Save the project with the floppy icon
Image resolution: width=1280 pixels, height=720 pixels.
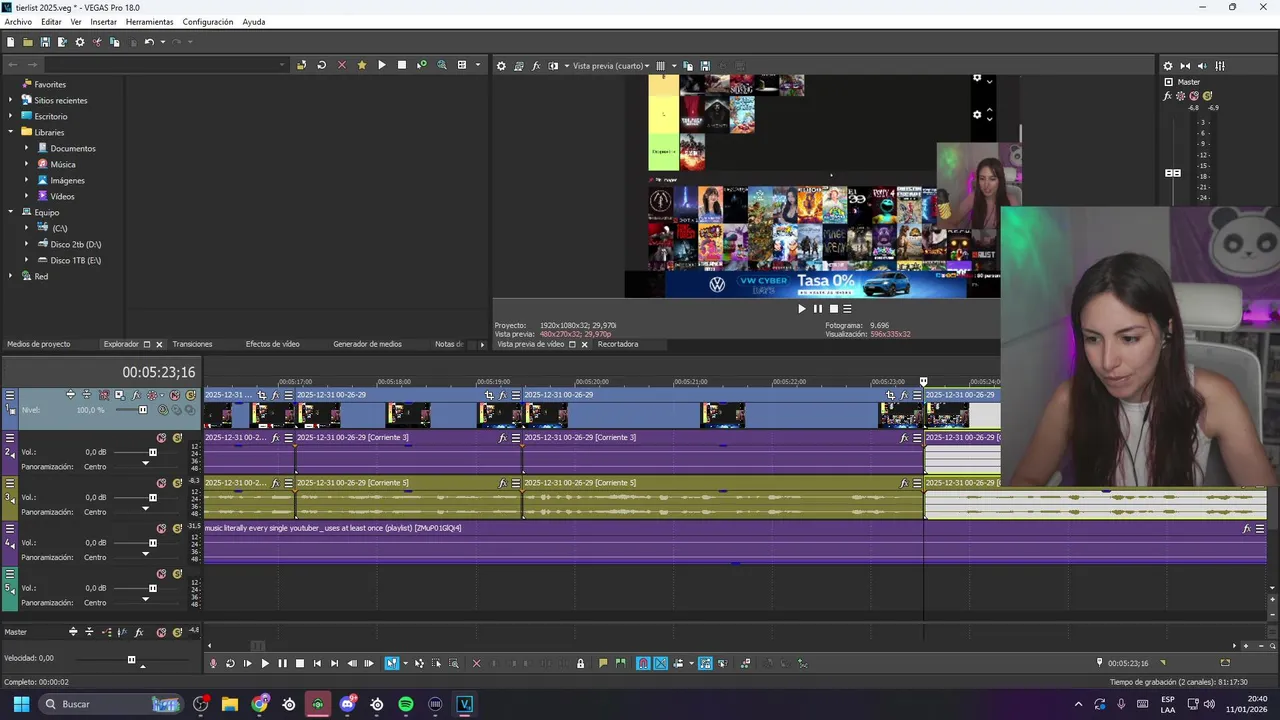click(x=45, y=42)
